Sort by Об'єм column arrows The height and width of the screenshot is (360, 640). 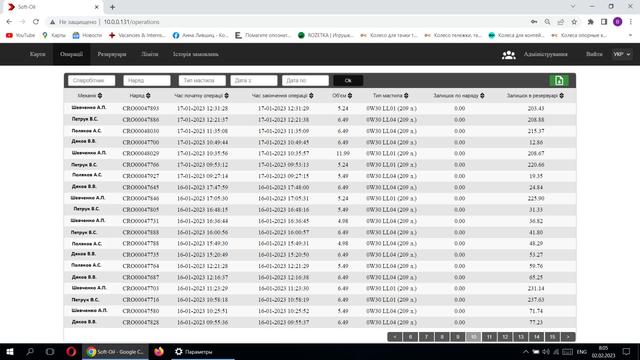350,96
